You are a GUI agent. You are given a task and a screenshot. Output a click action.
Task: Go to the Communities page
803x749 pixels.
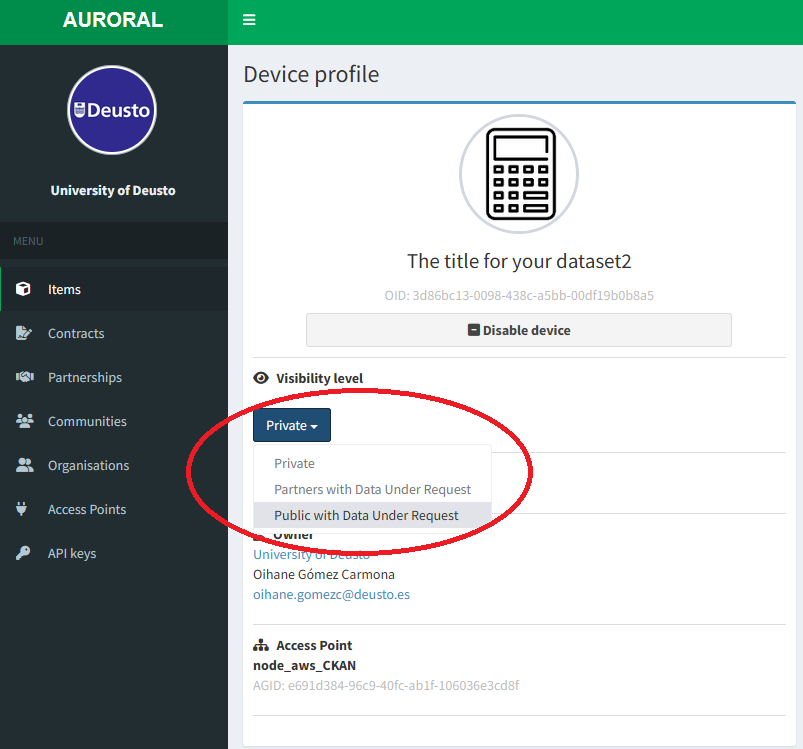(x=114, y=421)
